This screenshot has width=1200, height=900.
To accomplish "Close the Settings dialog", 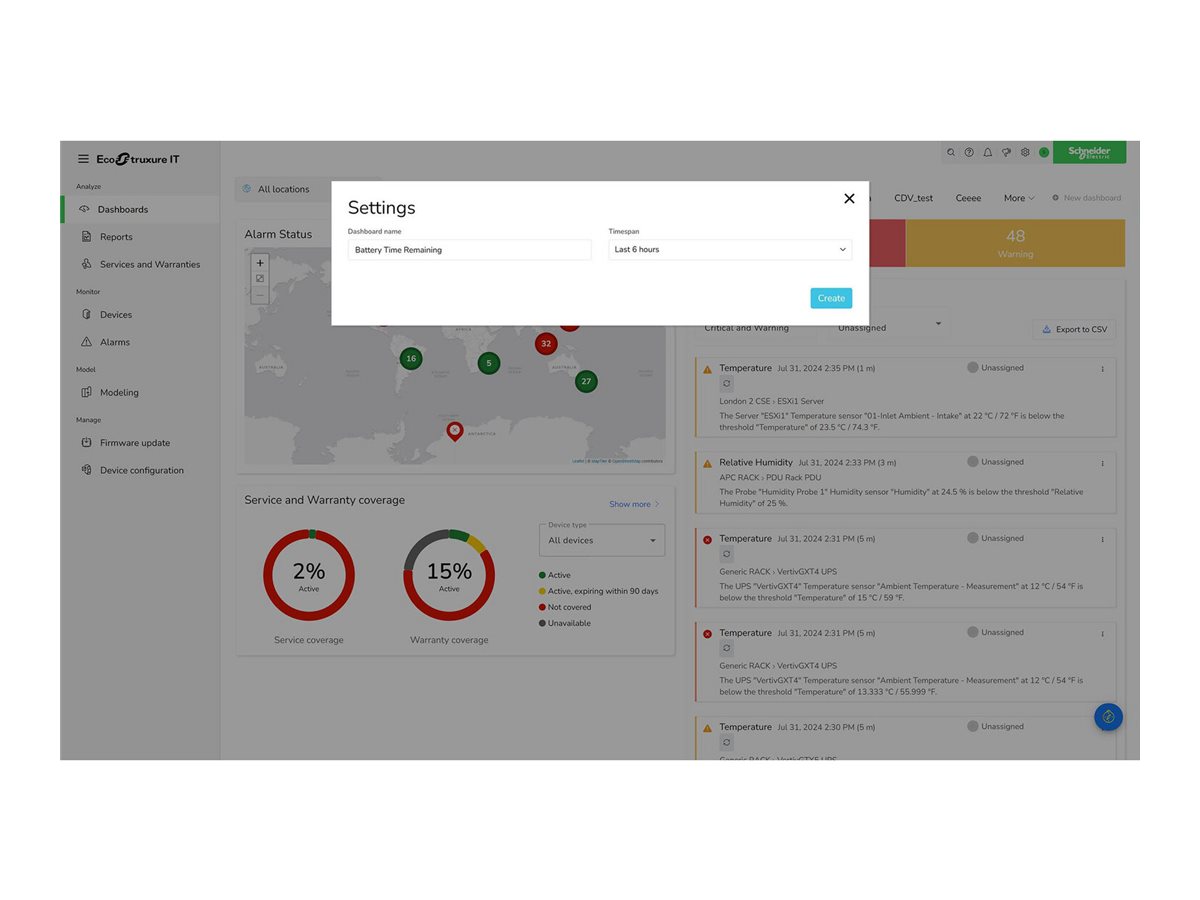I will pos(849,199).
